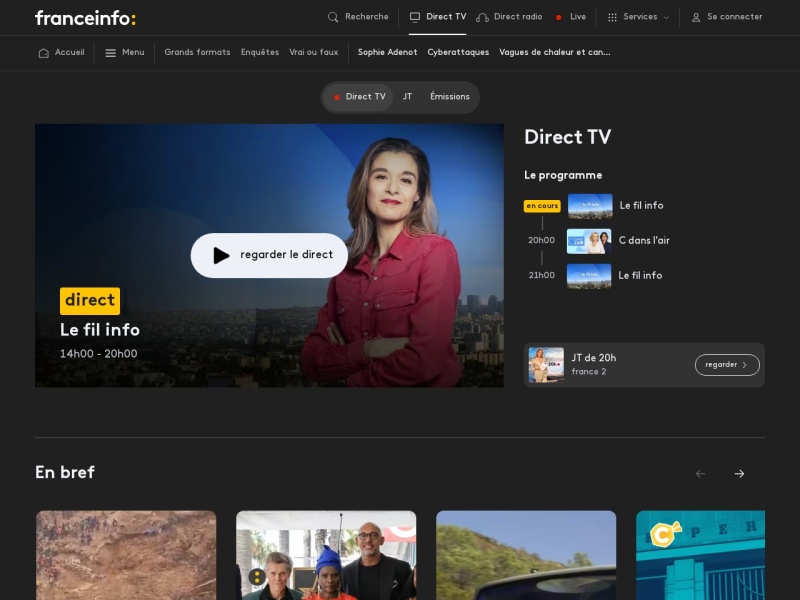Open the hillside car En bref card
Image resolution: width=800 pixels, height=600 pixels.
point(526,555)
